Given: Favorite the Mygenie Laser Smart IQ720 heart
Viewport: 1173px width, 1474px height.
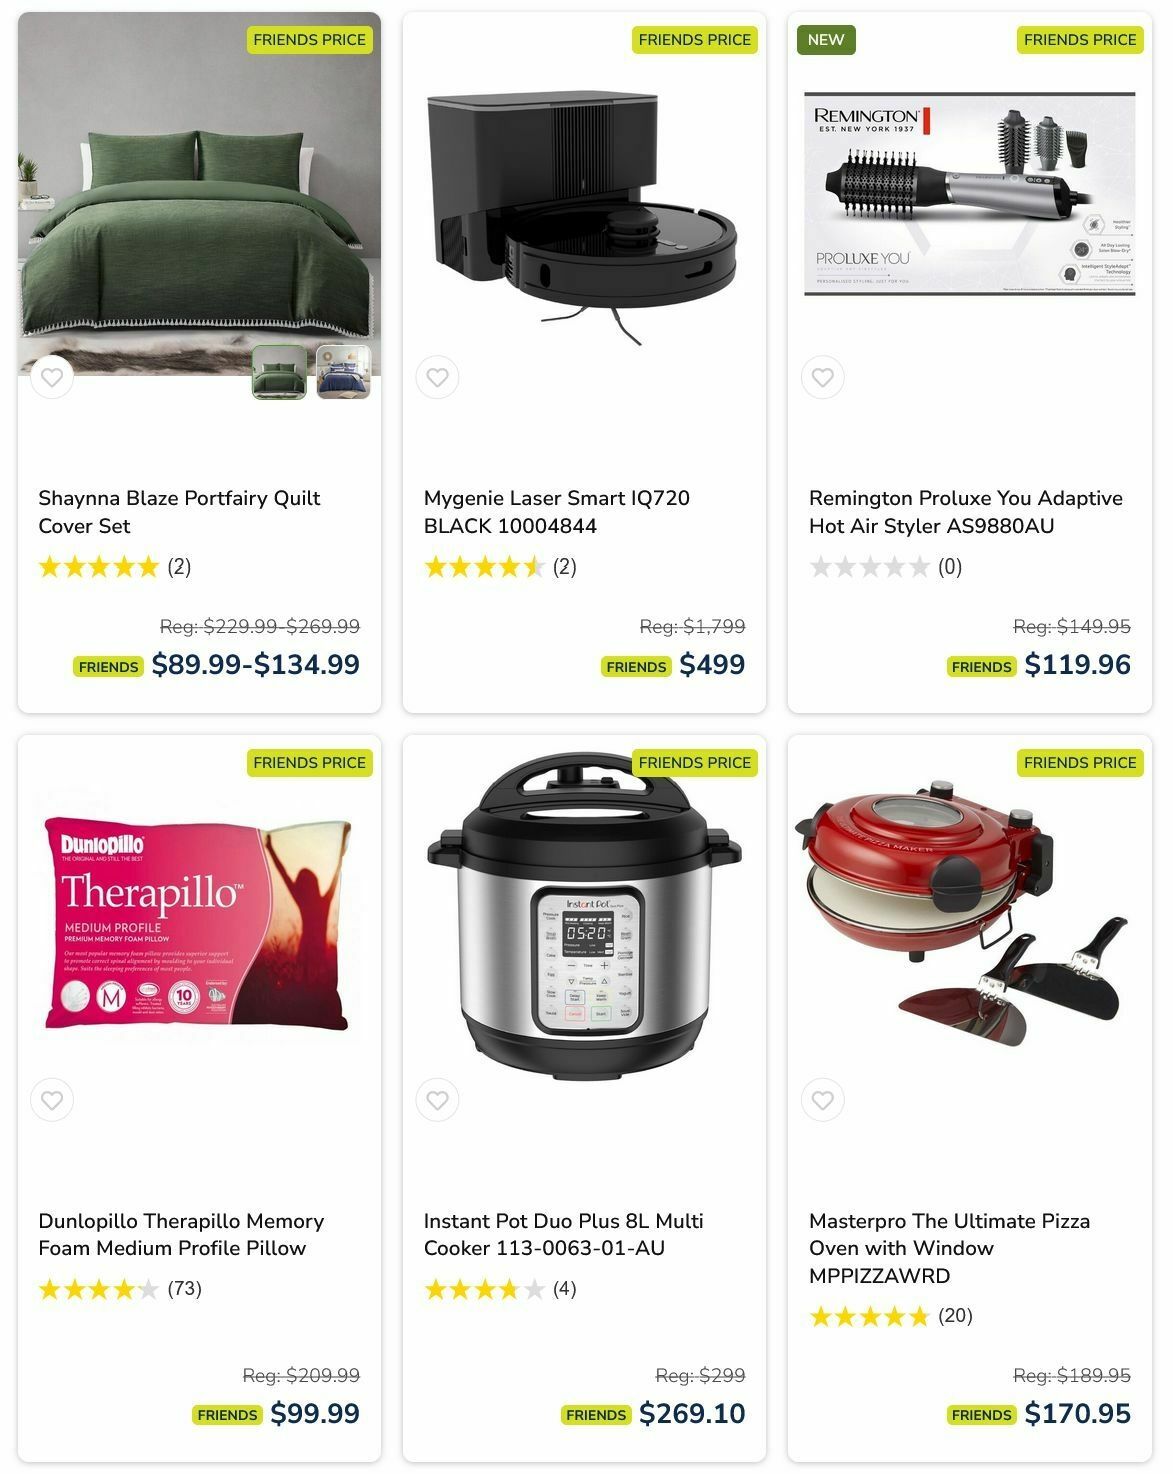Looking at the screenshot, I should 437,377.
